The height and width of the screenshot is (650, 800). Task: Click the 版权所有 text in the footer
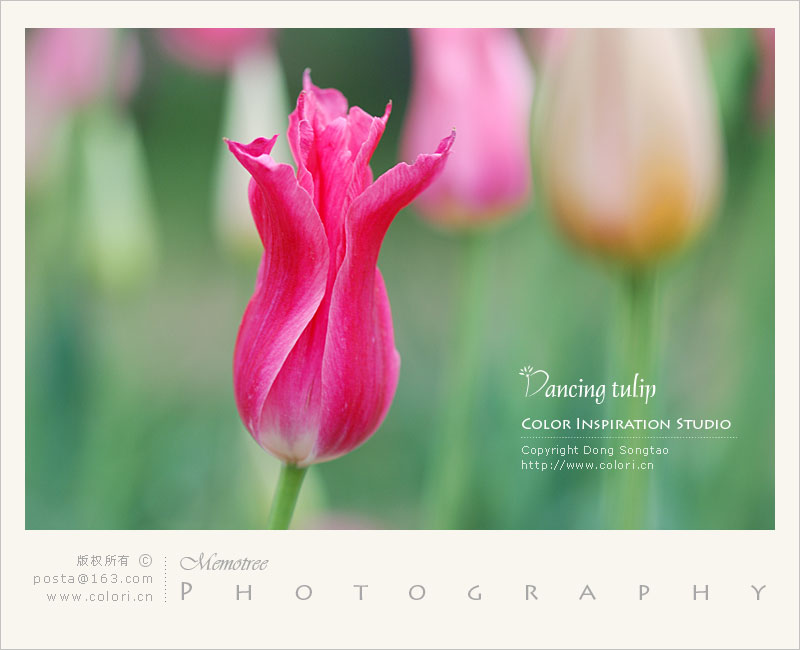[x=103, y=561]
